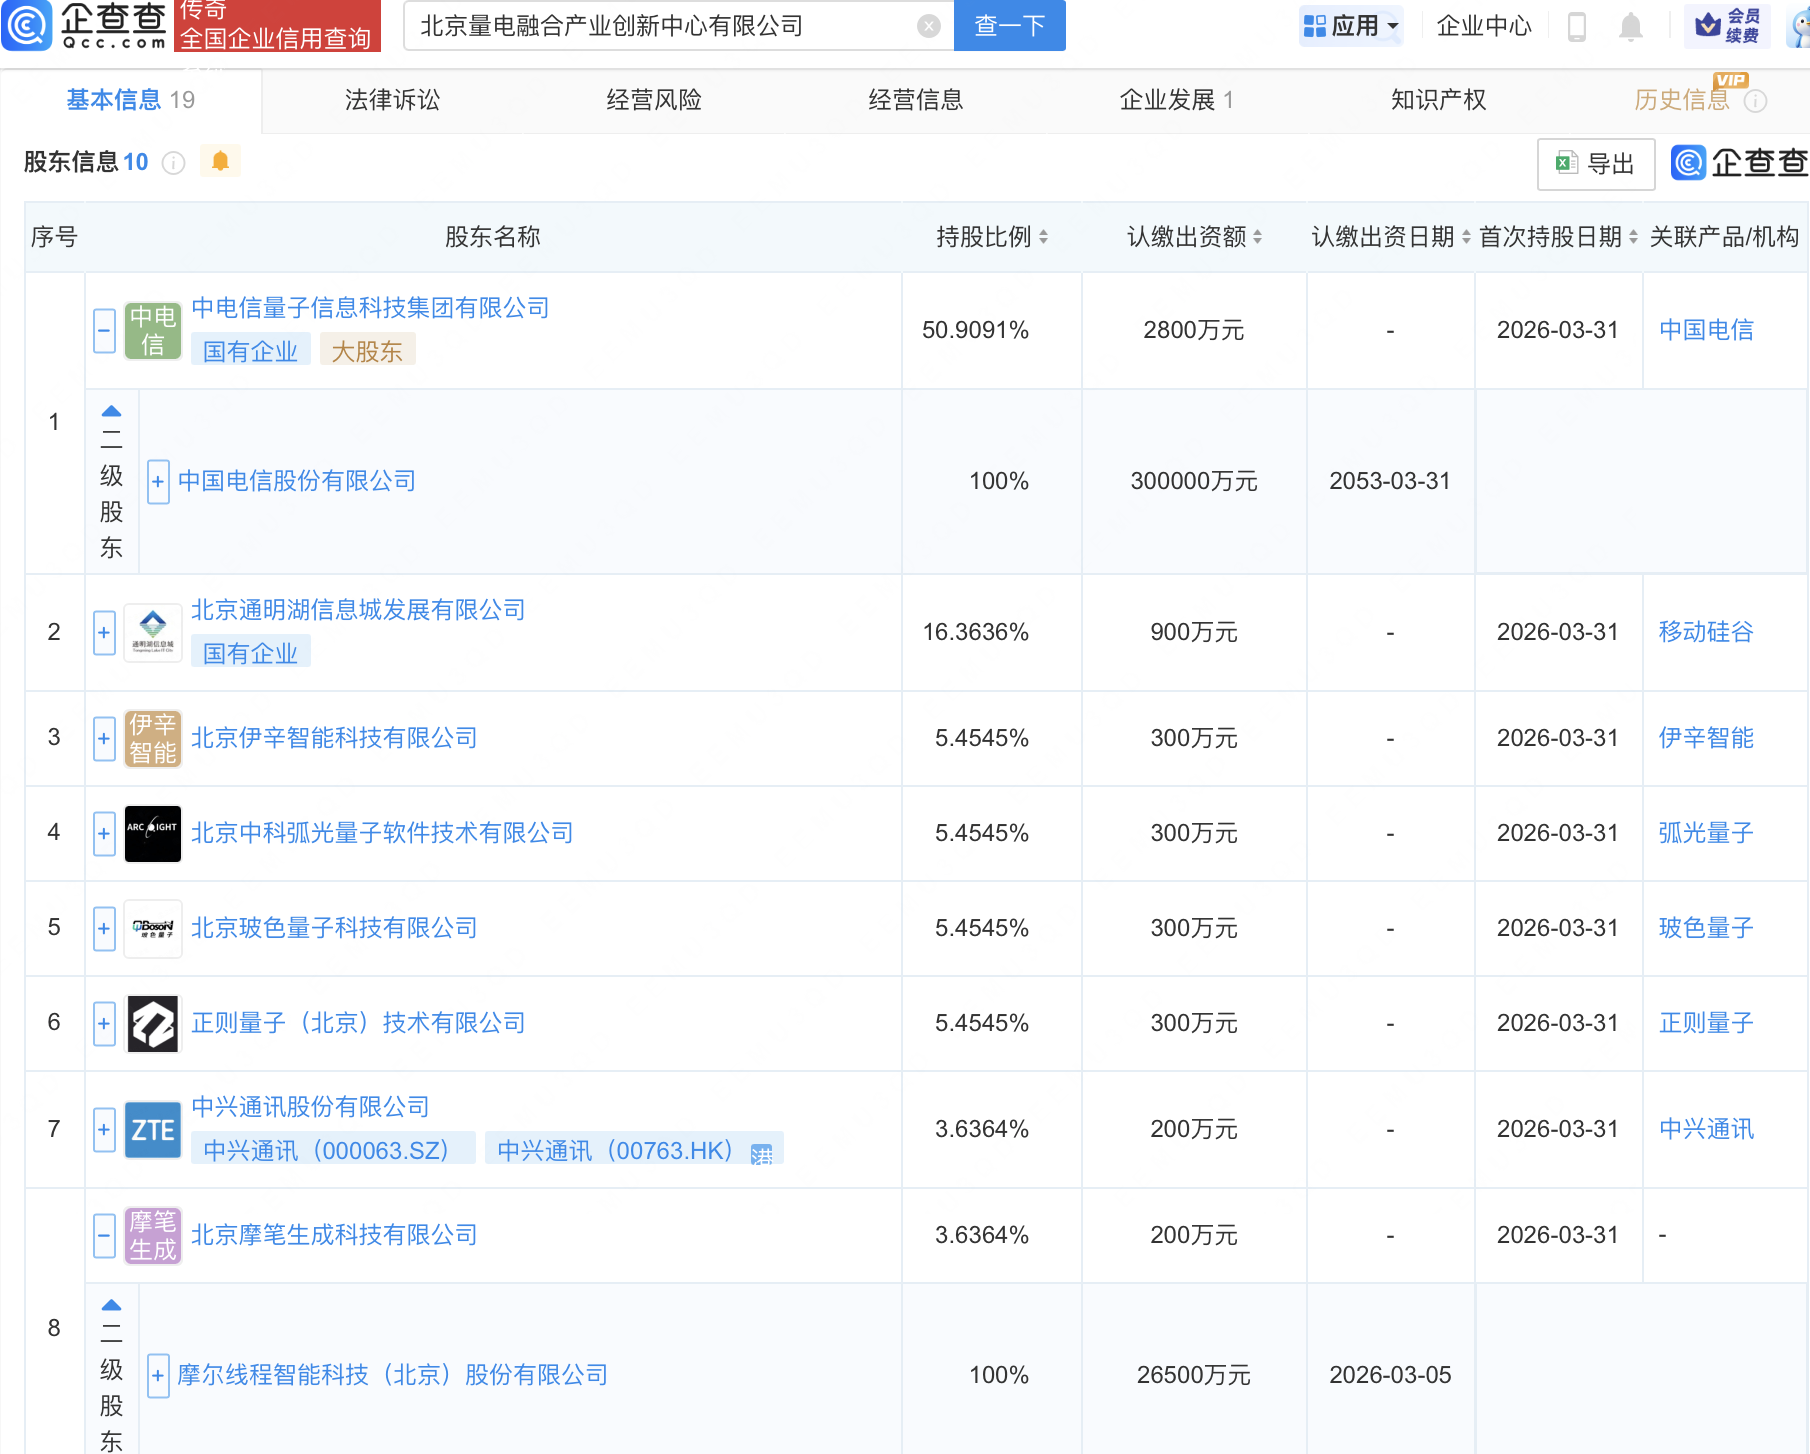Screen dimensions: 1810x1454
Task: Open the mobile app phone icon
Action: point(1577,26)
